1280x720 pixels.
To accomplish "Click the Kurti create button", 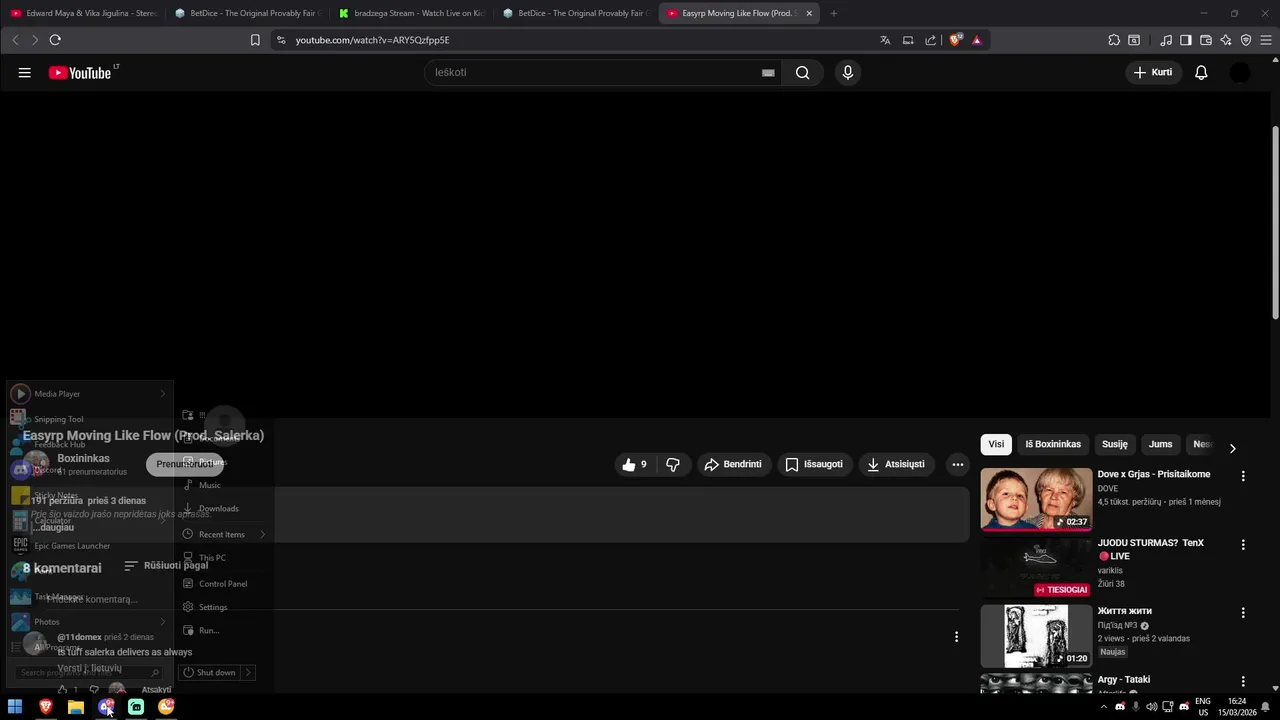I will tap(1153, 72).
